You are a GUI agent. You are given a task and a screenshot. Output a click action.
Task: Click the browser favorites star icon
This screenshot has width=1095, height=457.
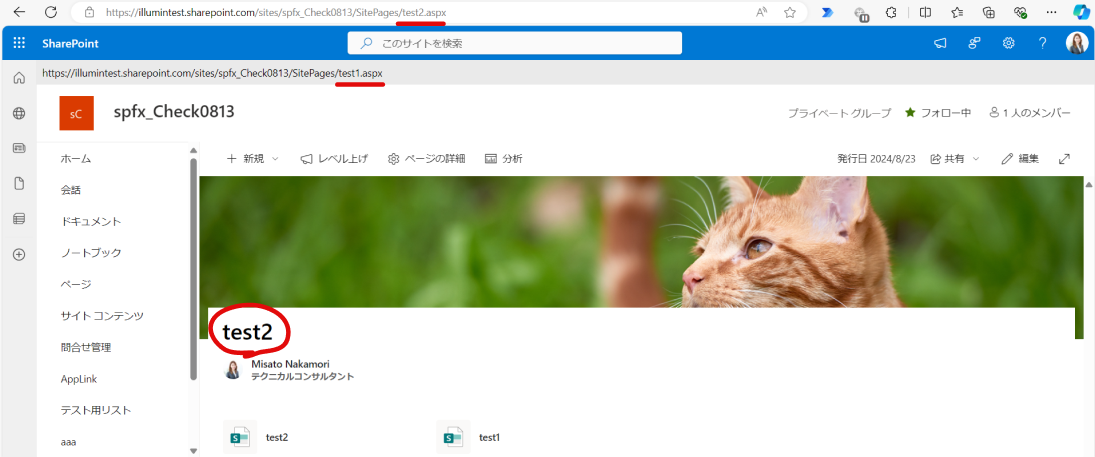click(790, 13)
